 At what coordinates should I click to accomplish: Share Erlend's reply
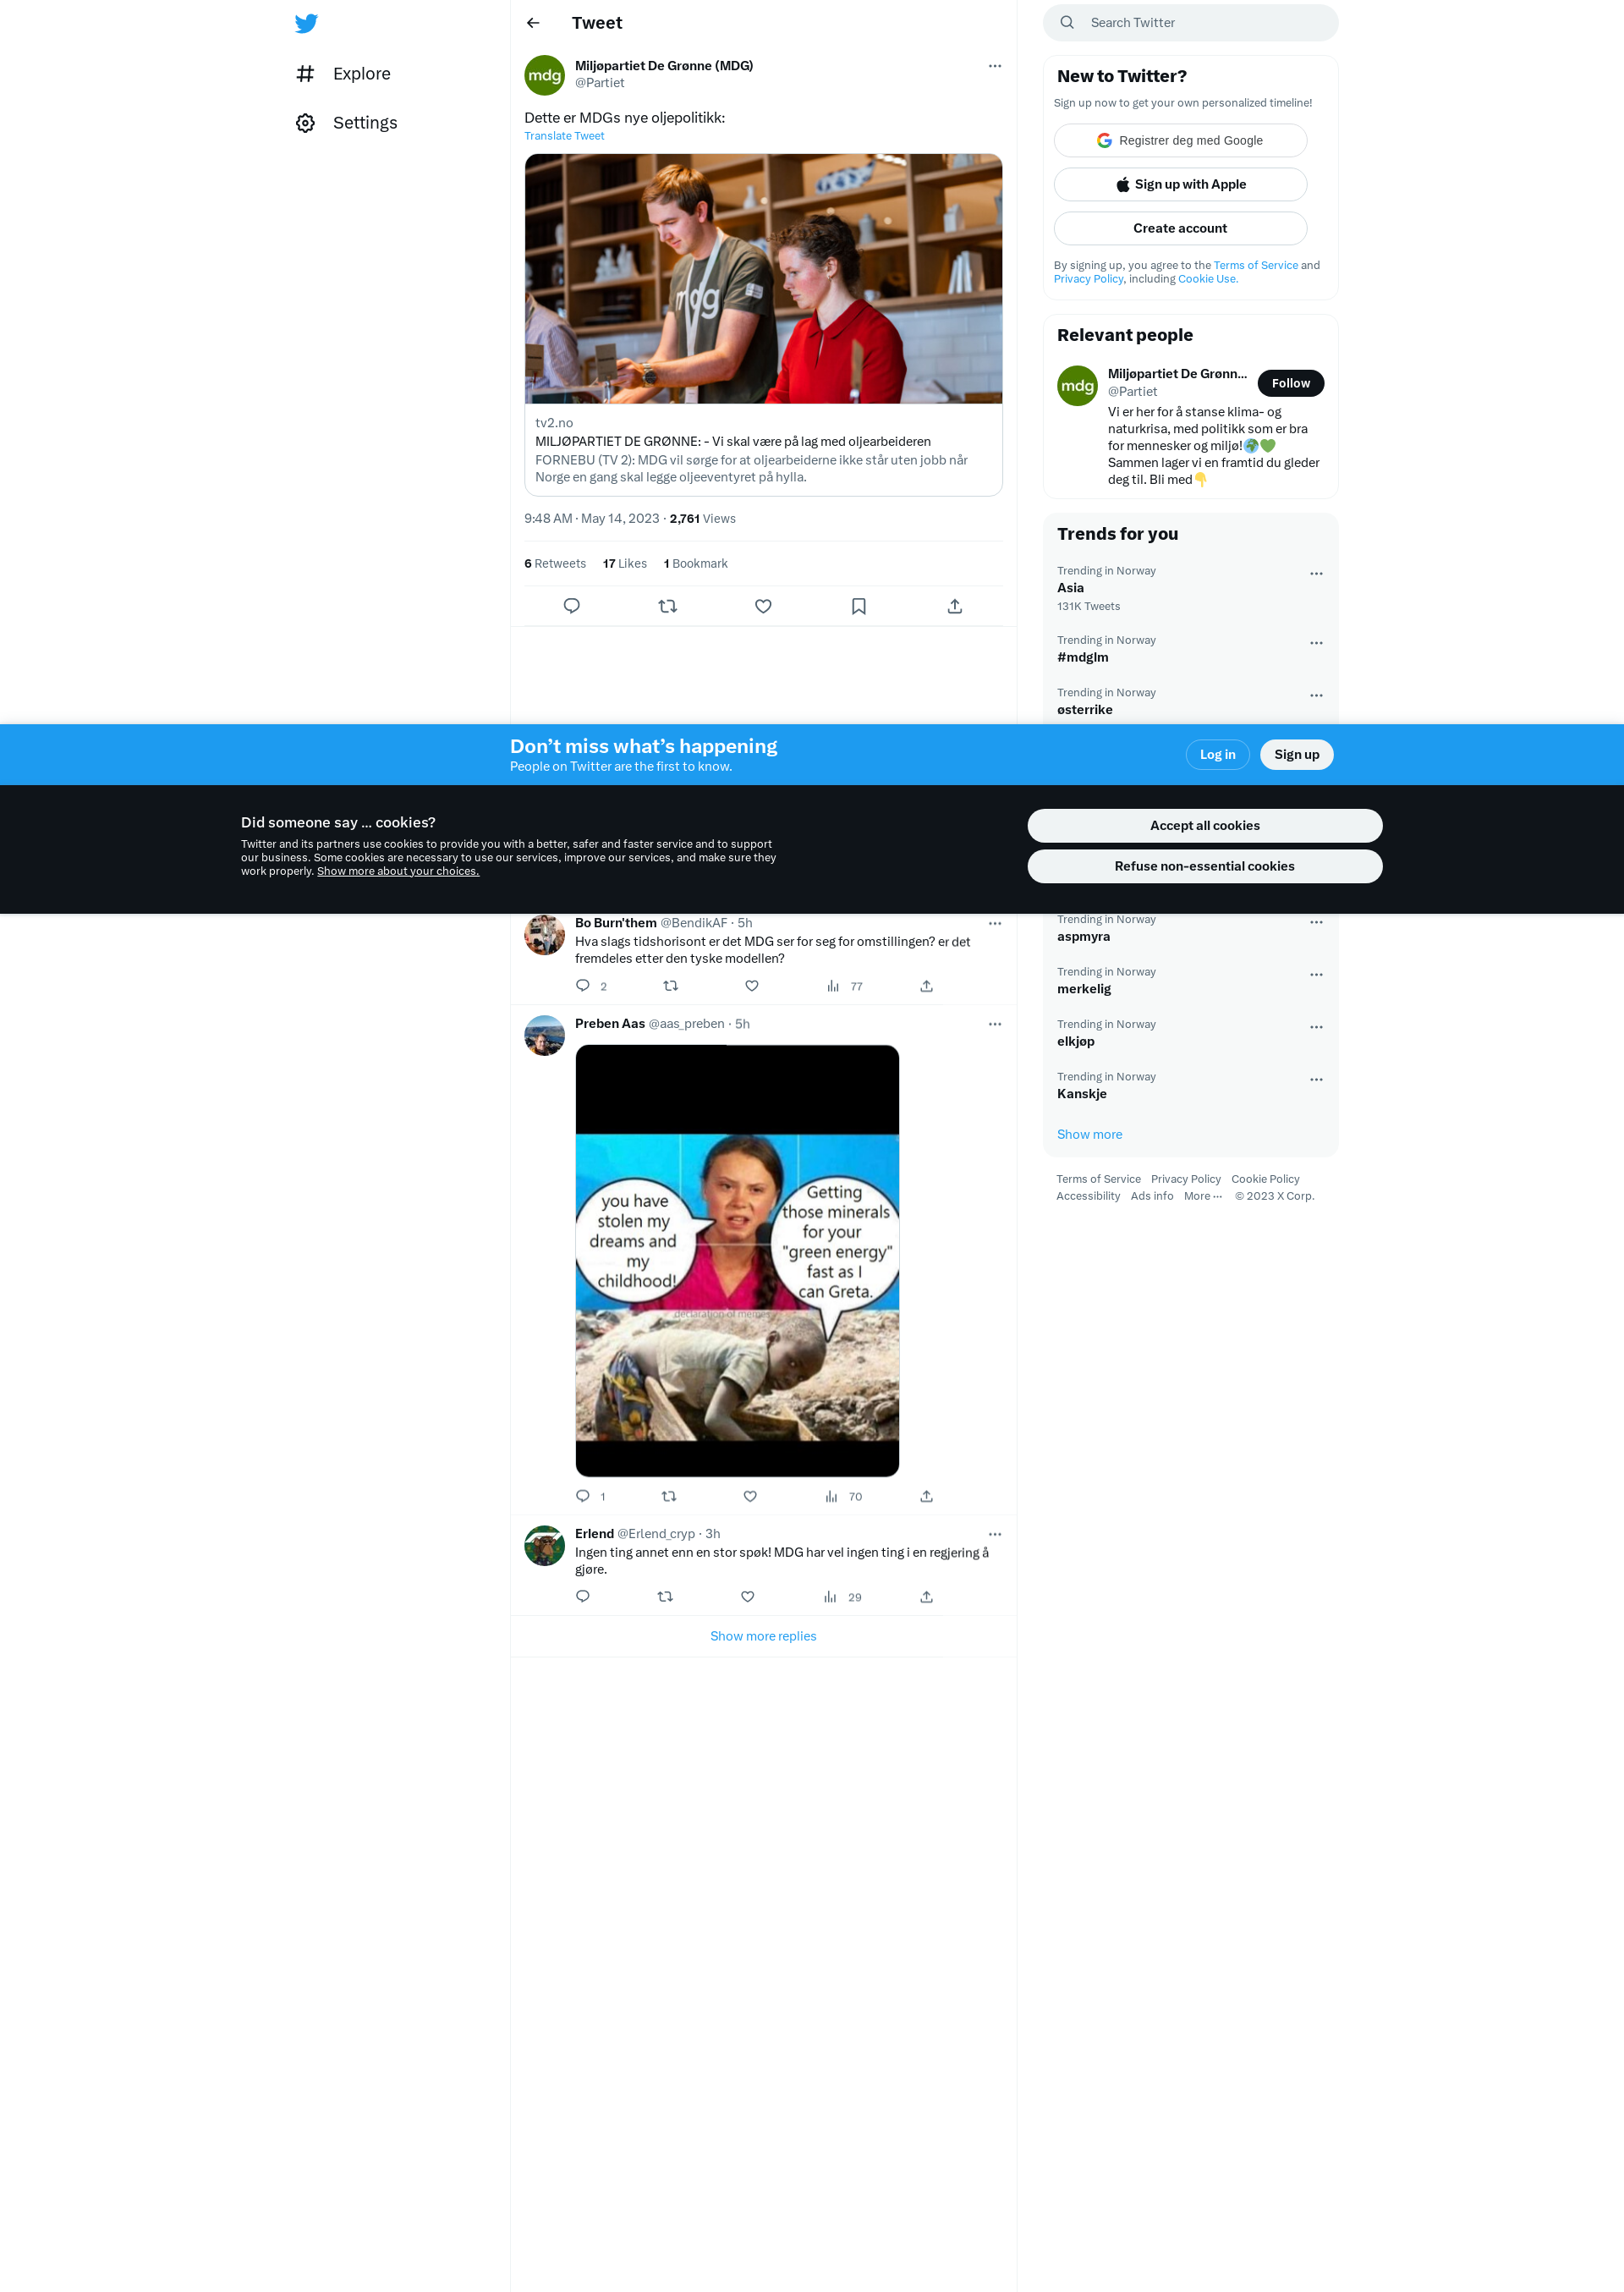tap(927, 1597)
